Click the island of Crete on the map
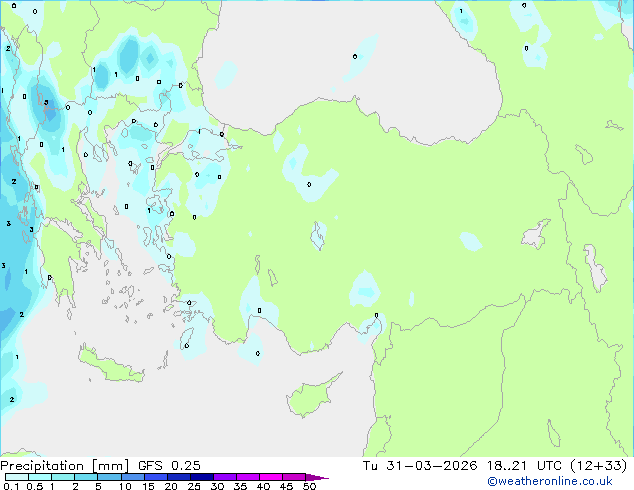Viewport: 634px width, 490px height. pos(111,366)
